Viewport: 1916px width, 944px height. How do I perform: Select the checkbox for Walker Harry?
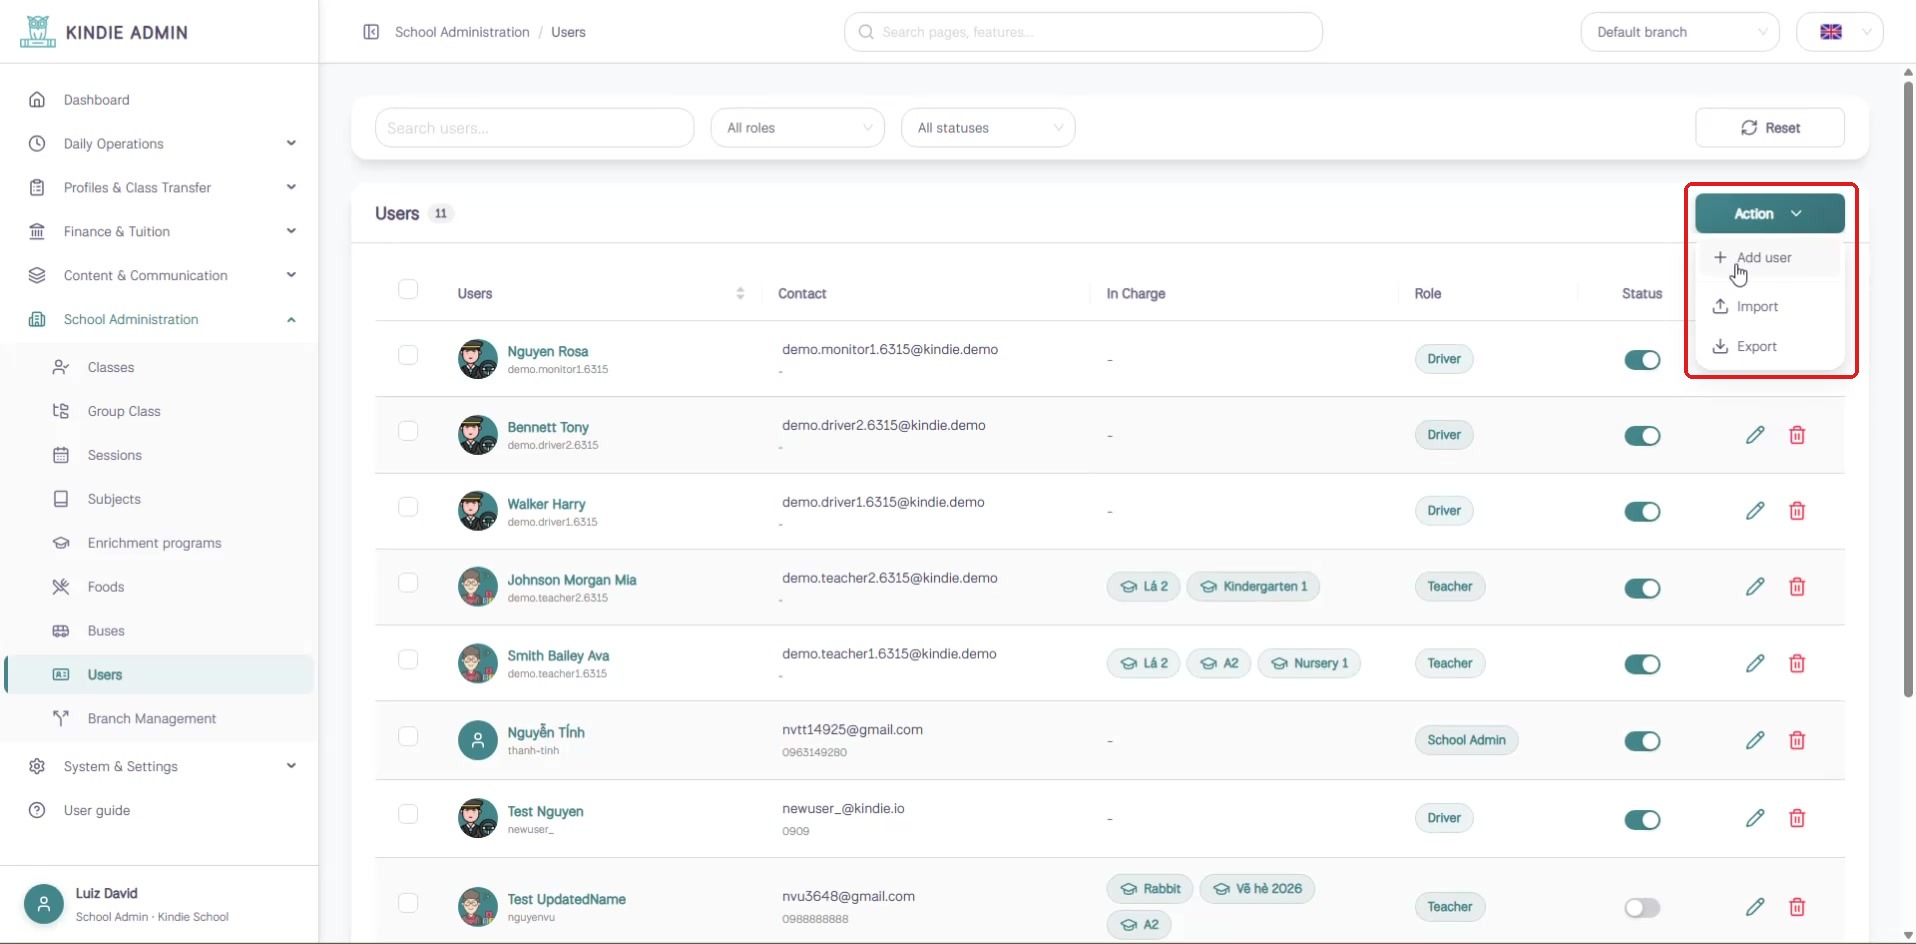pos(408,507)
